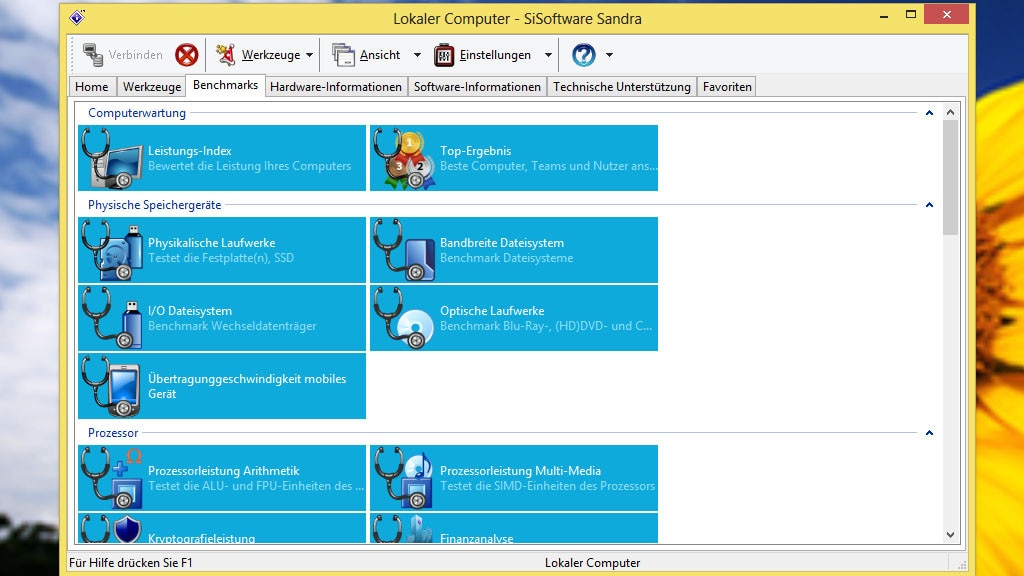Click 'Testet die SIMD-Einheiten des Prozessors' text
The image size is (1024, 576).
click(547, 486)
